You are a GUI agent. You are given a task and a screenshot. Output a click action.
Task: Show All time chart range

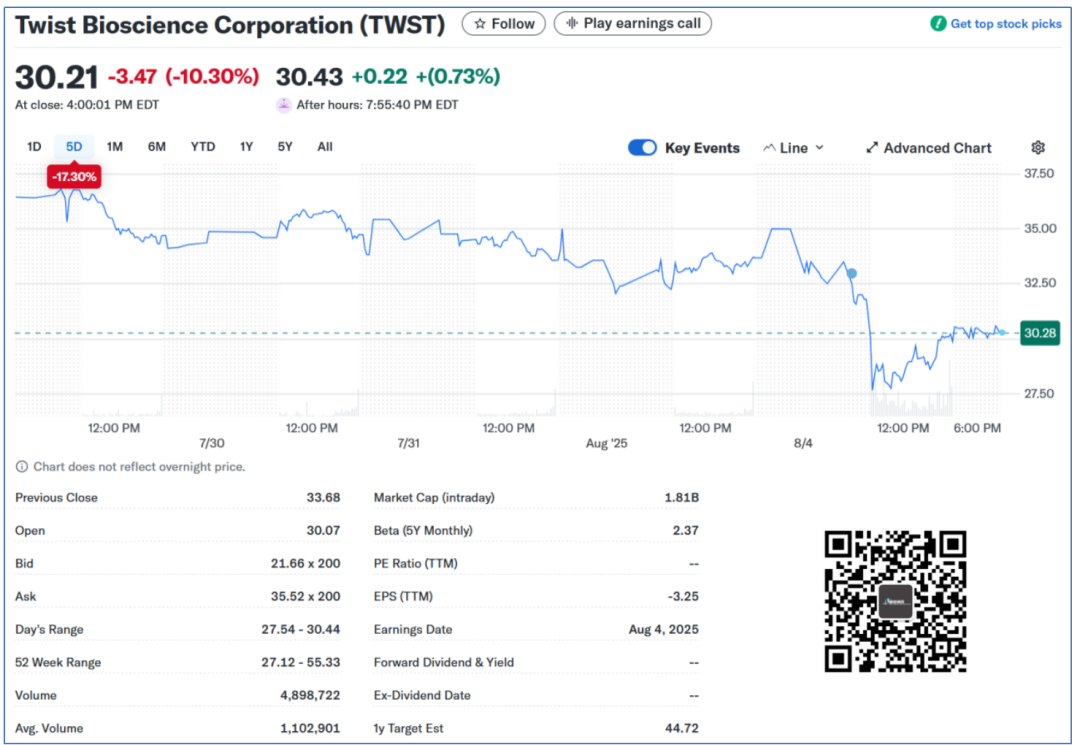[x=325, y=147]
